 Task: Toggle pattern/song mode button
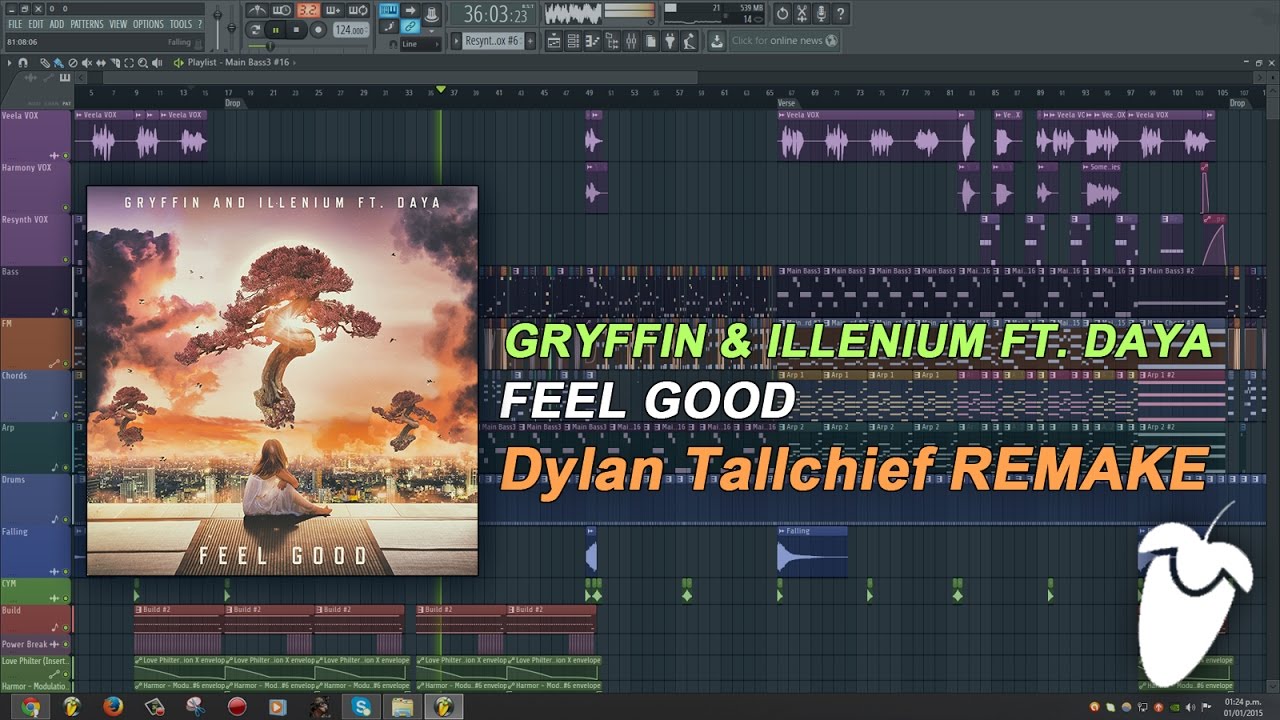255,30
